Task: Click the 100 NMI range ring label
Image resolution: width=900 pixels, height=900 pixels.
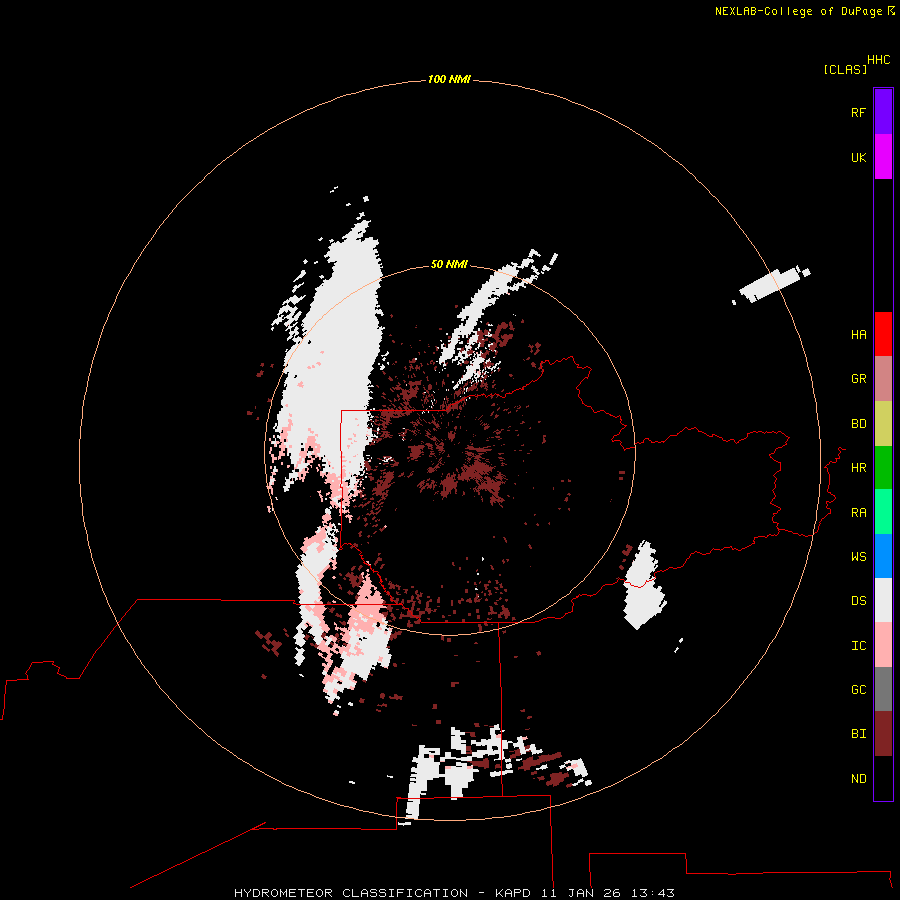Action: tap(449, 79)
